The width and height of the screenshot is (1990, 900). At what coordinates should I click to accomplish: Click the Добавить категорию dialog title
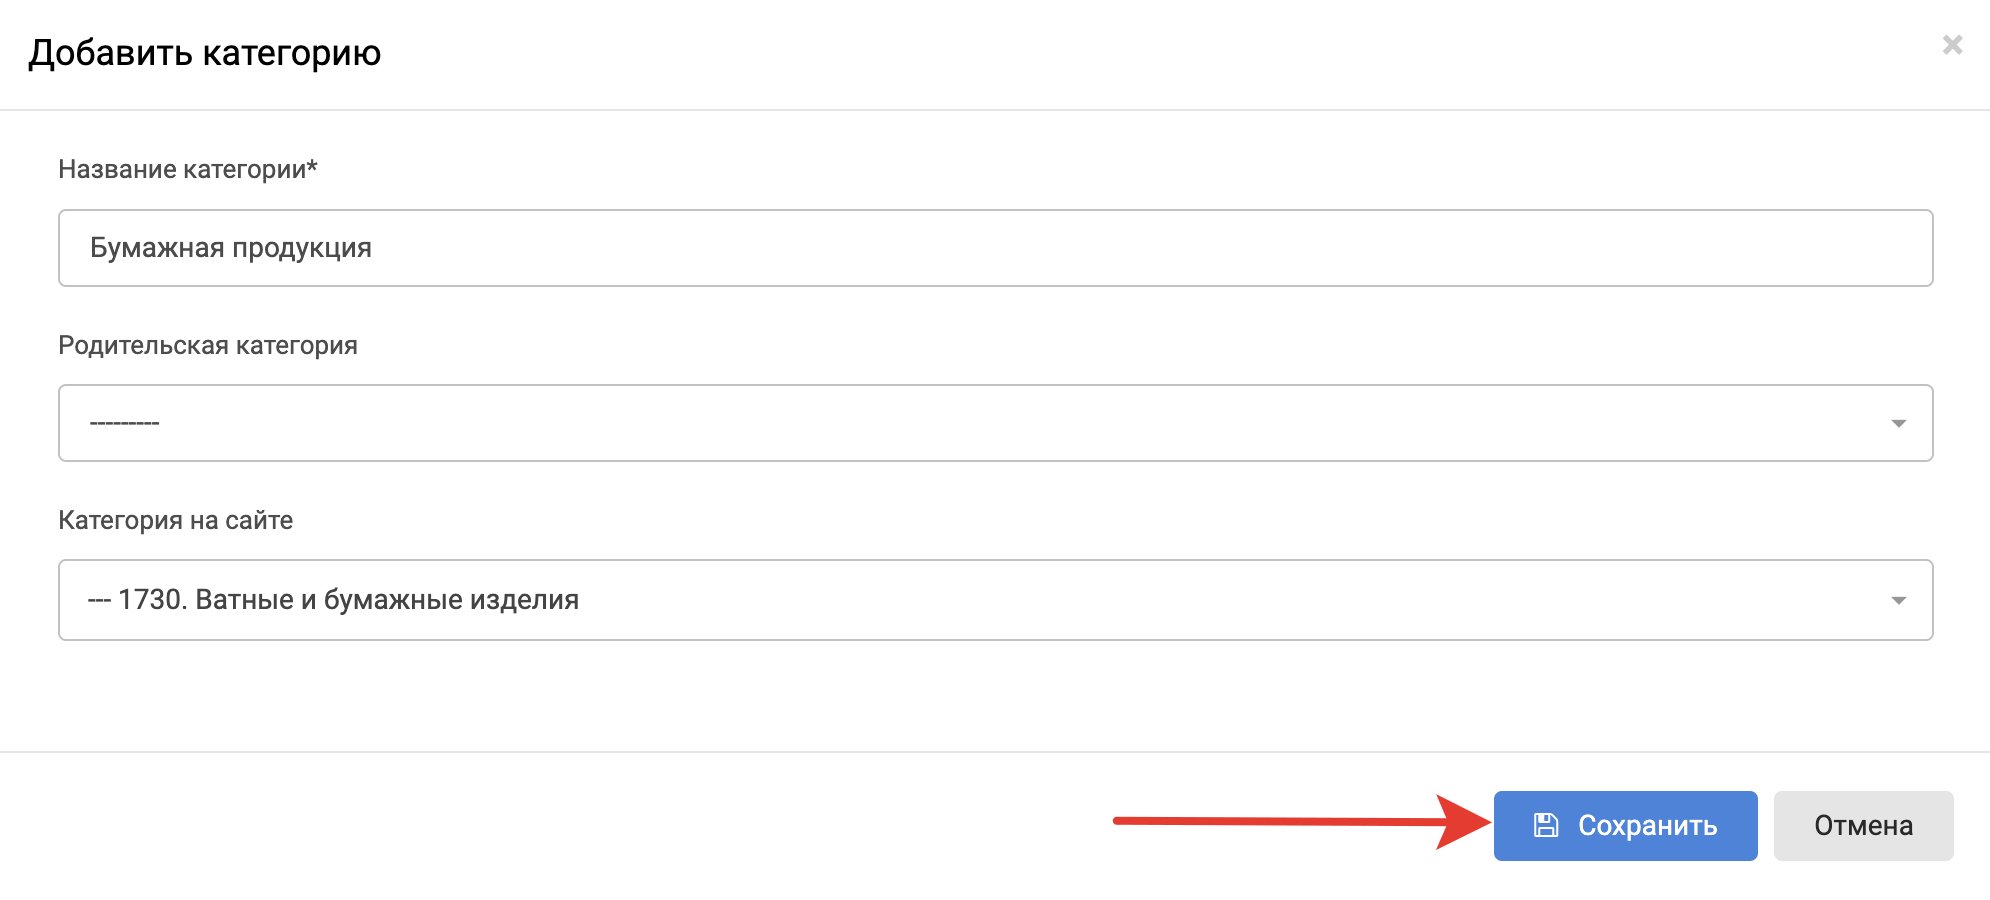pyautogui.click(x=205, y=53)
